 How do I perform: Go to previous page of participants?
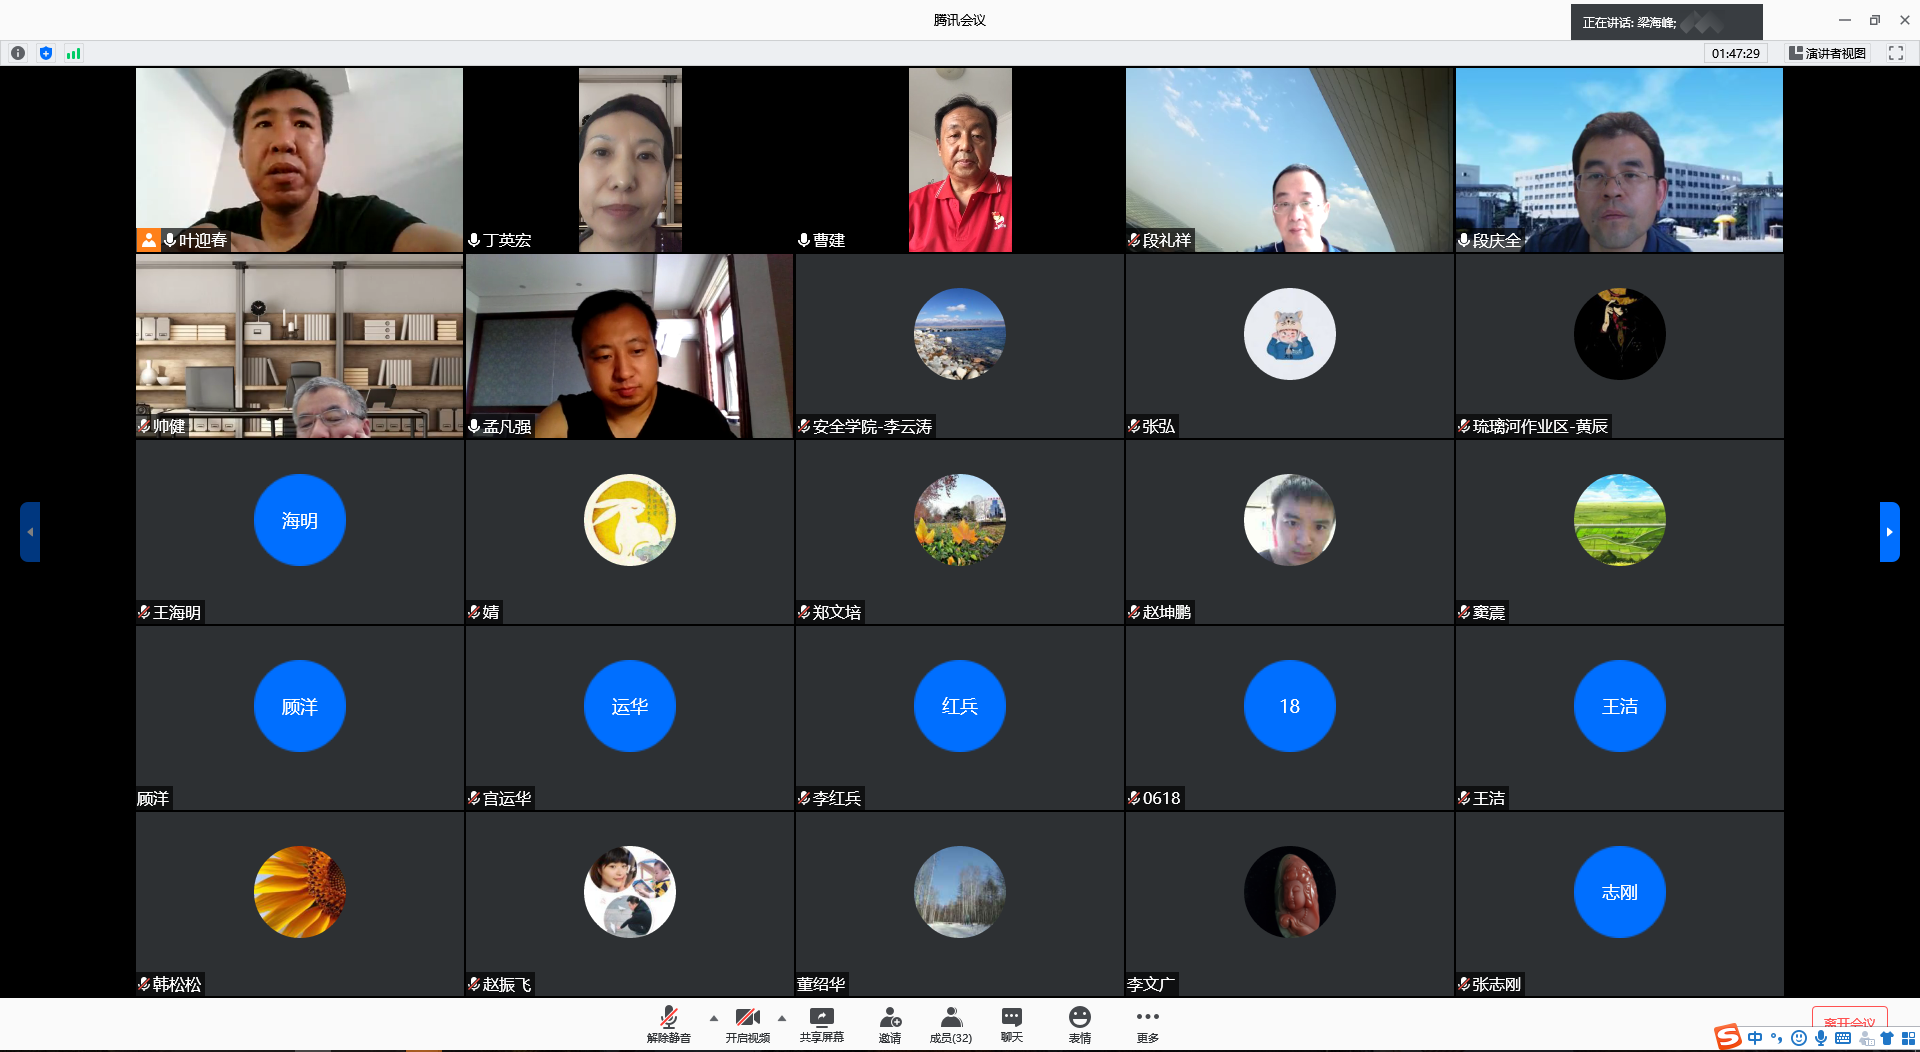click(30, 532)
